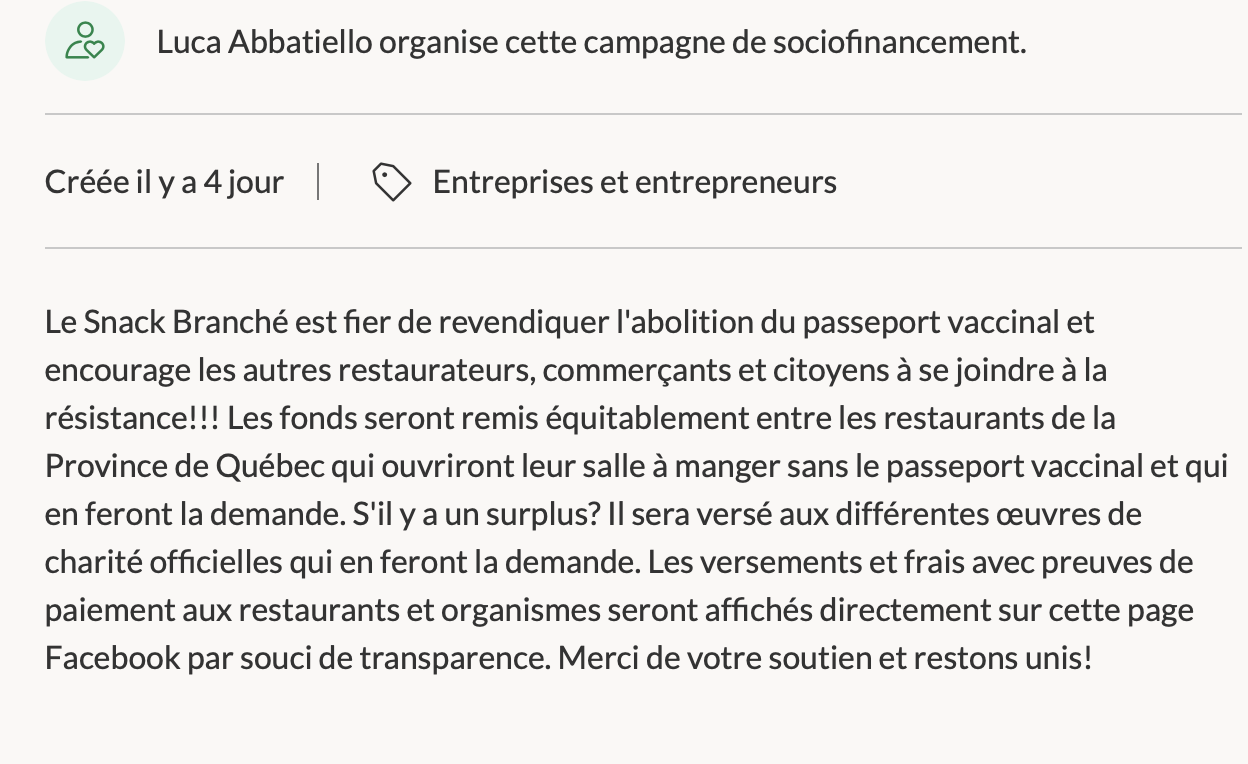Viewport: 1248px width, 764px height.
Task: Click the vertical separator beside the creation date
Action: [x=318, y=182]
